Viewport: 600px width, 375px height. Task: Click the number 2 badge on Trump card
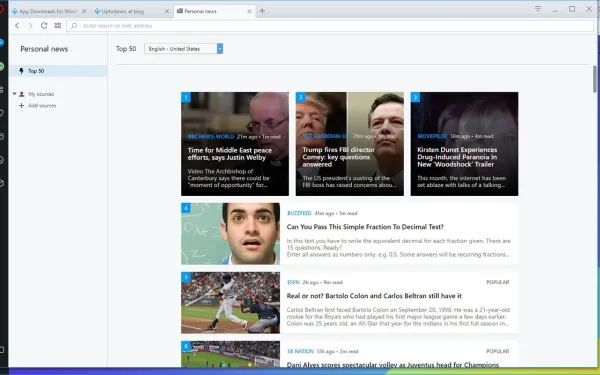pos(300,97)
